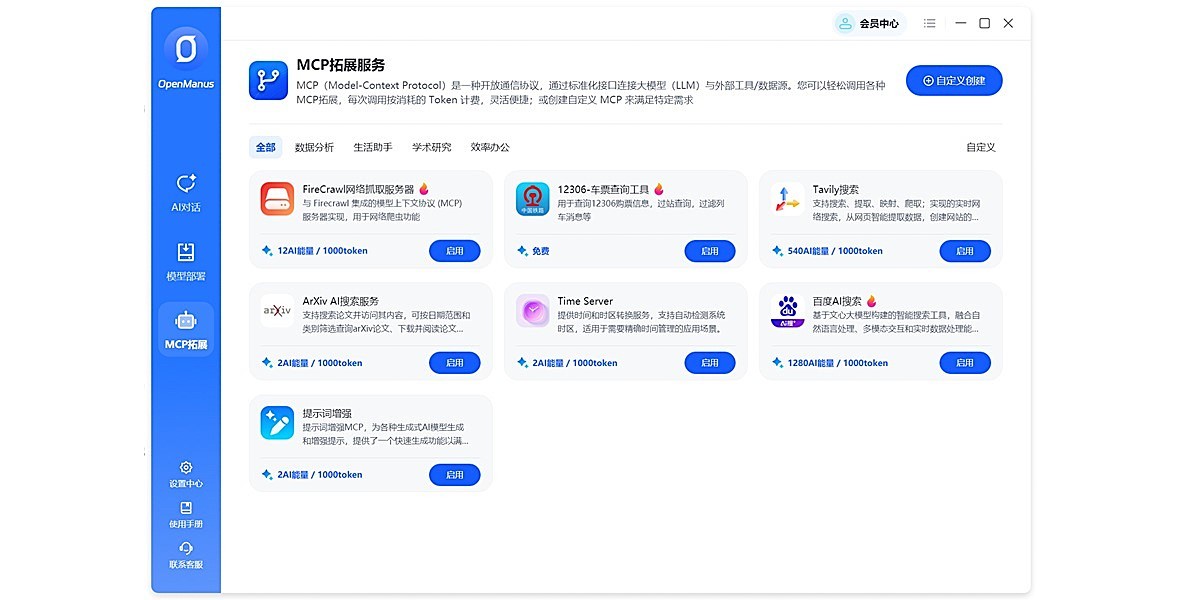Open the 会员中心 member center
The height and width of the screenshot is (600, 1200).
(x=869, y=23)
